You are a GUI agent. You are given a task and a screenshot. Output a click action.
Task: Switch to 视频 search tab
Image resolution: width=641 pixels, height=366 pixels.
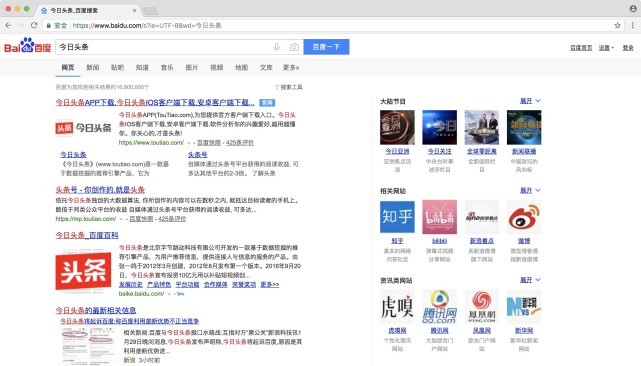point(217,67)
